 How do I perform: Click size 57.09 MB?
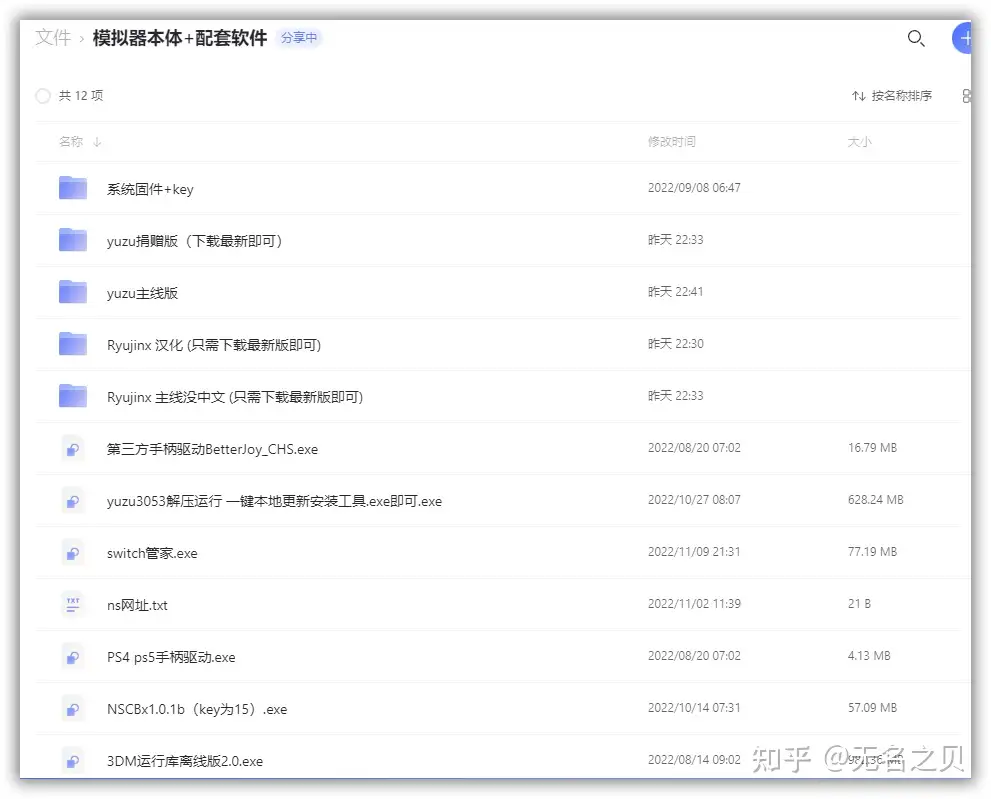pyautogui.click(x=872, y=708)
